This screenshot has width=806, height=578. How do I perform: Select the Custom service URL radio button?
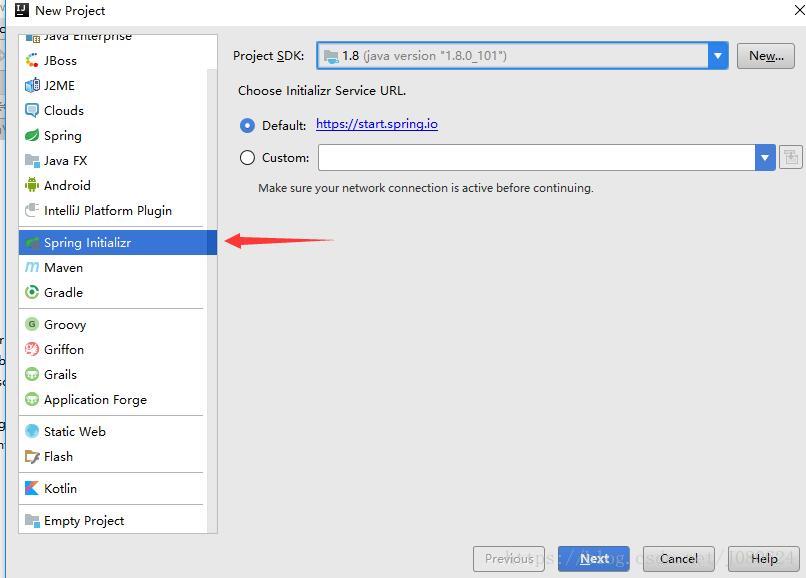point(247,157)
